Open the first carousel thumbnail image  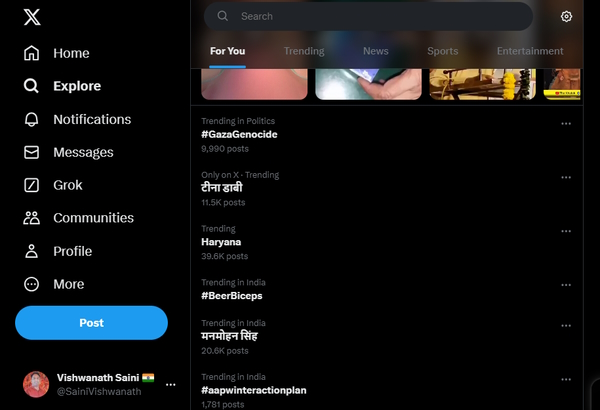coord(254,85)
